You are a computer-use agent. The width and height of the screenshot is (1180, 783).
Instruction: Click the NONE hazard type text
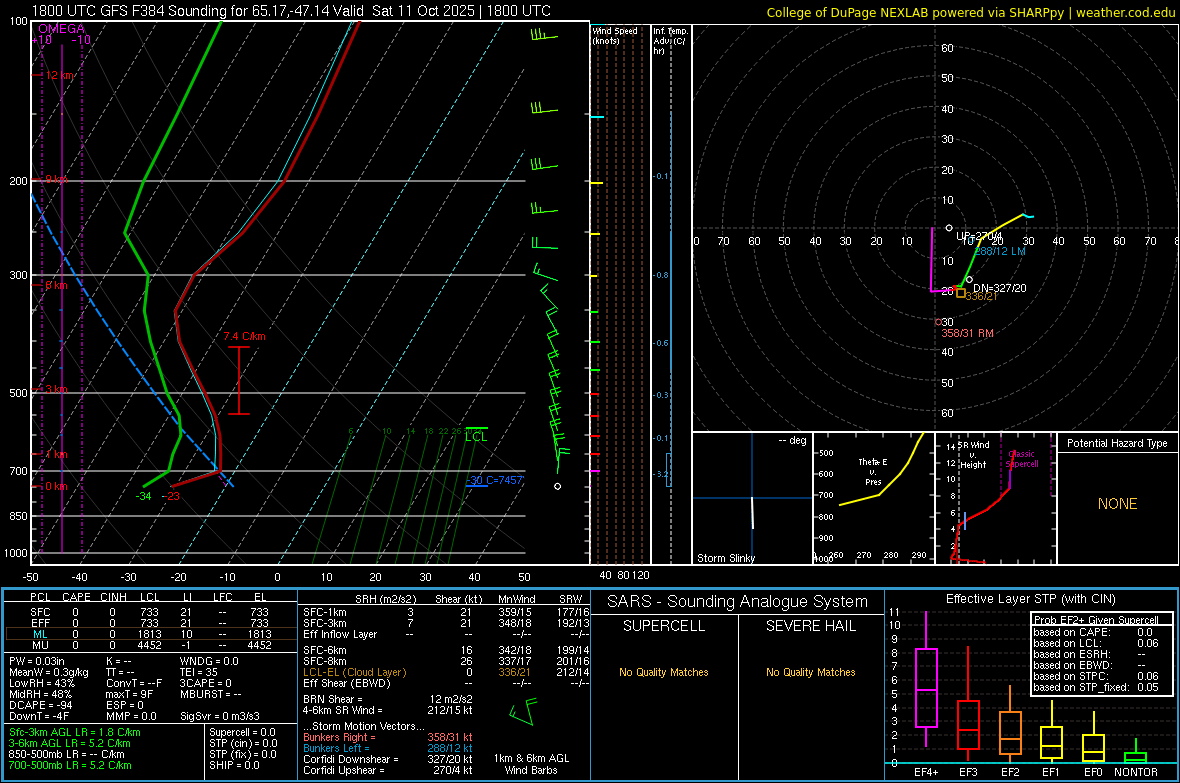point(1118,504)
